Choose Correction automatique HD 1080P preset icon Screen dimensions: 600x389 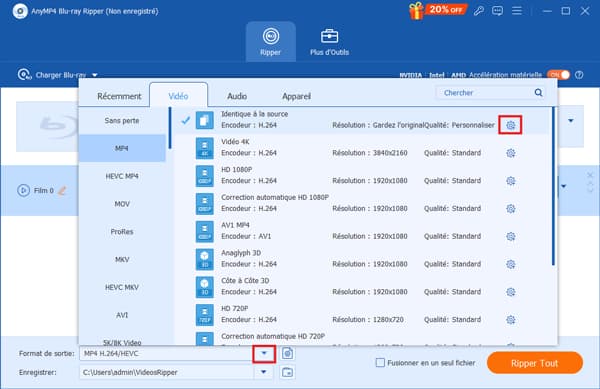[x=204, y=203]
